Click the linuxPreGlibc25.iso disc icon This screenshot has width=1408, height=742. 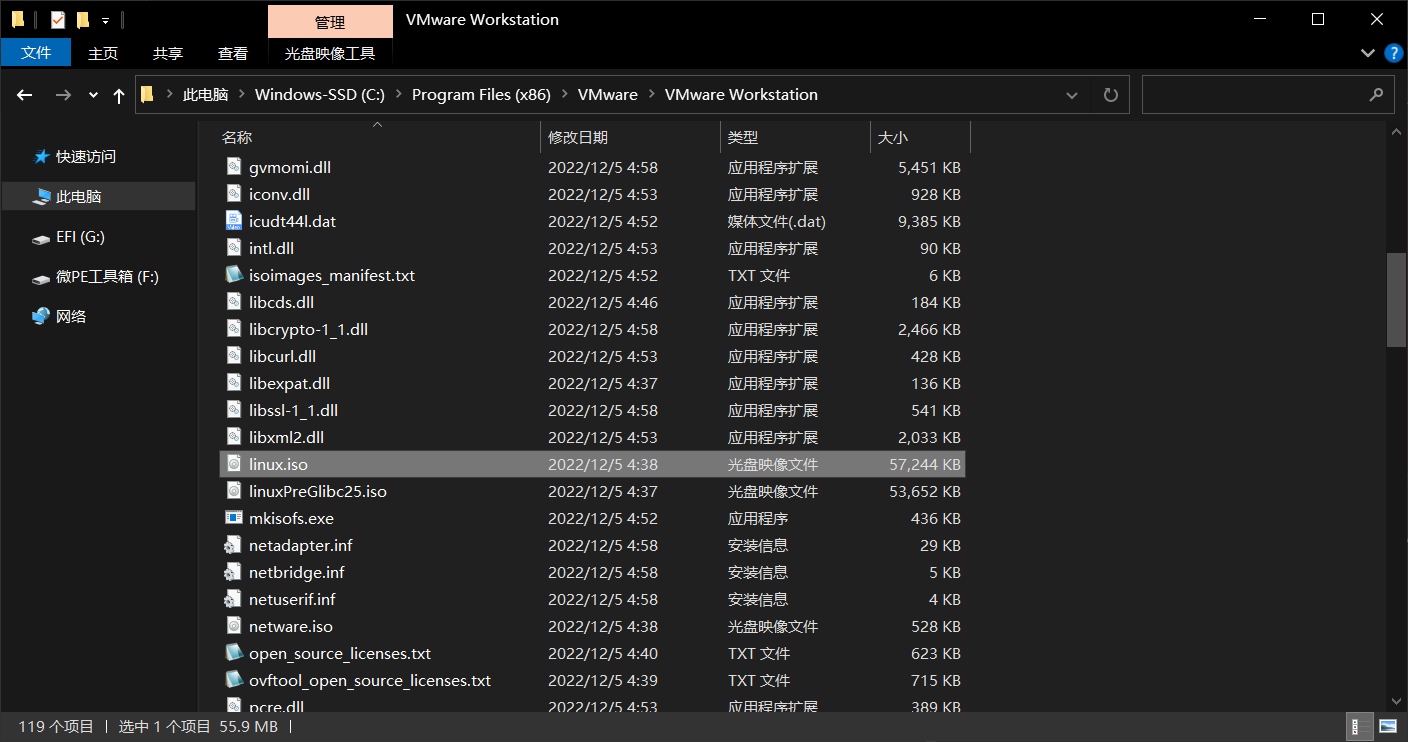pyautogui.click(x=233, y=491)
